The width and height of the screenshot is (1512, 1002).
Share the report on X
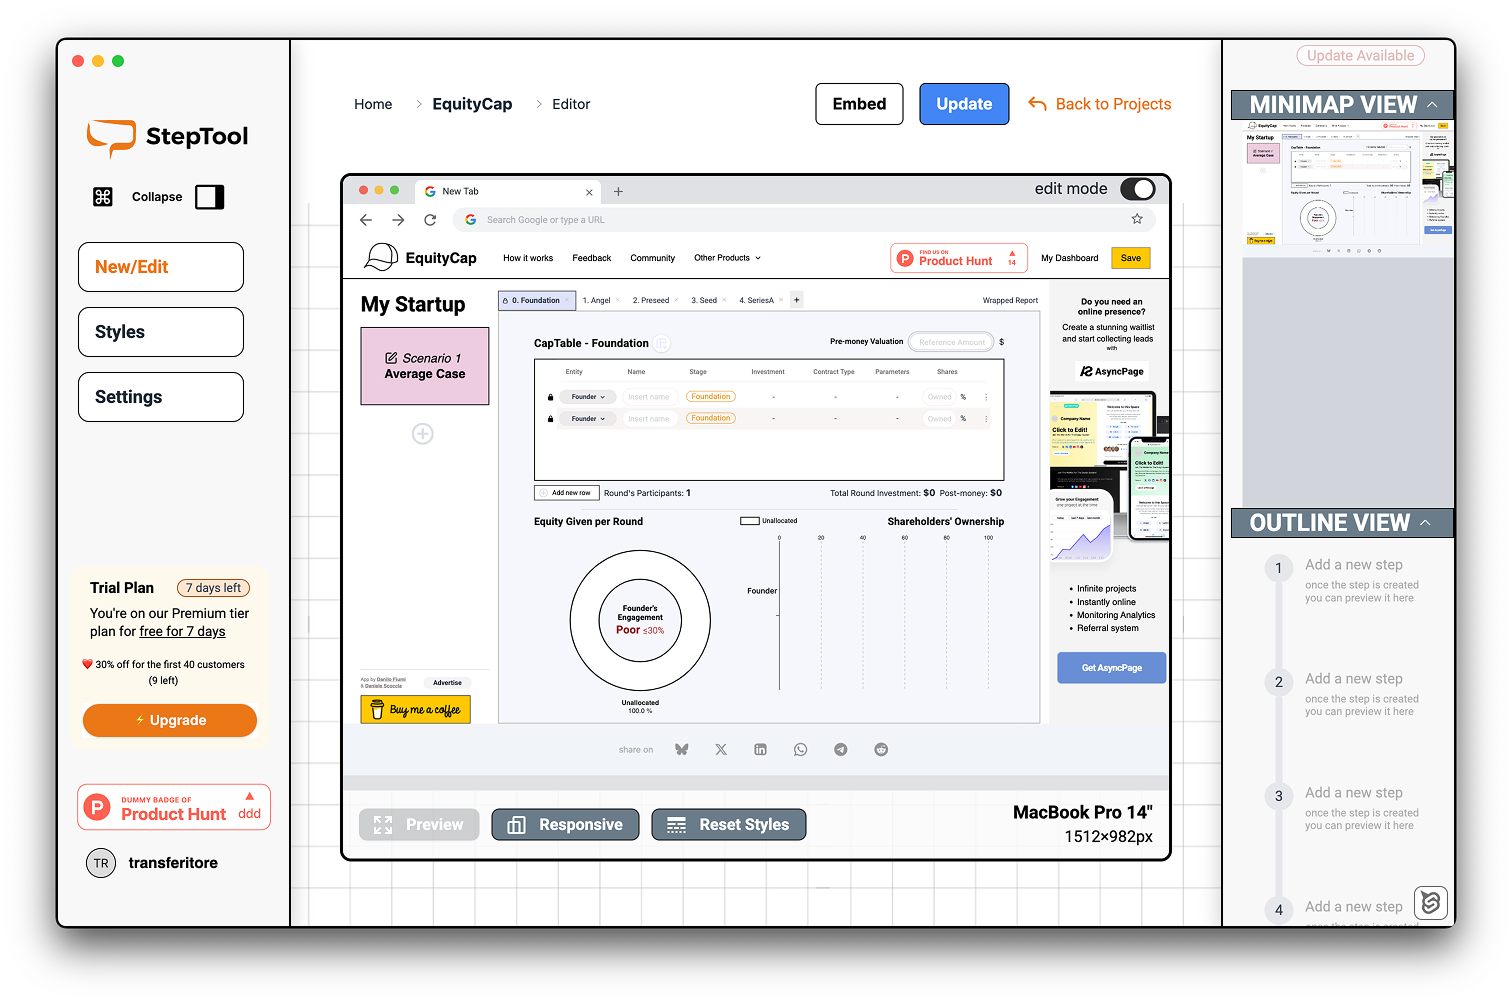(x=721, y=749)
